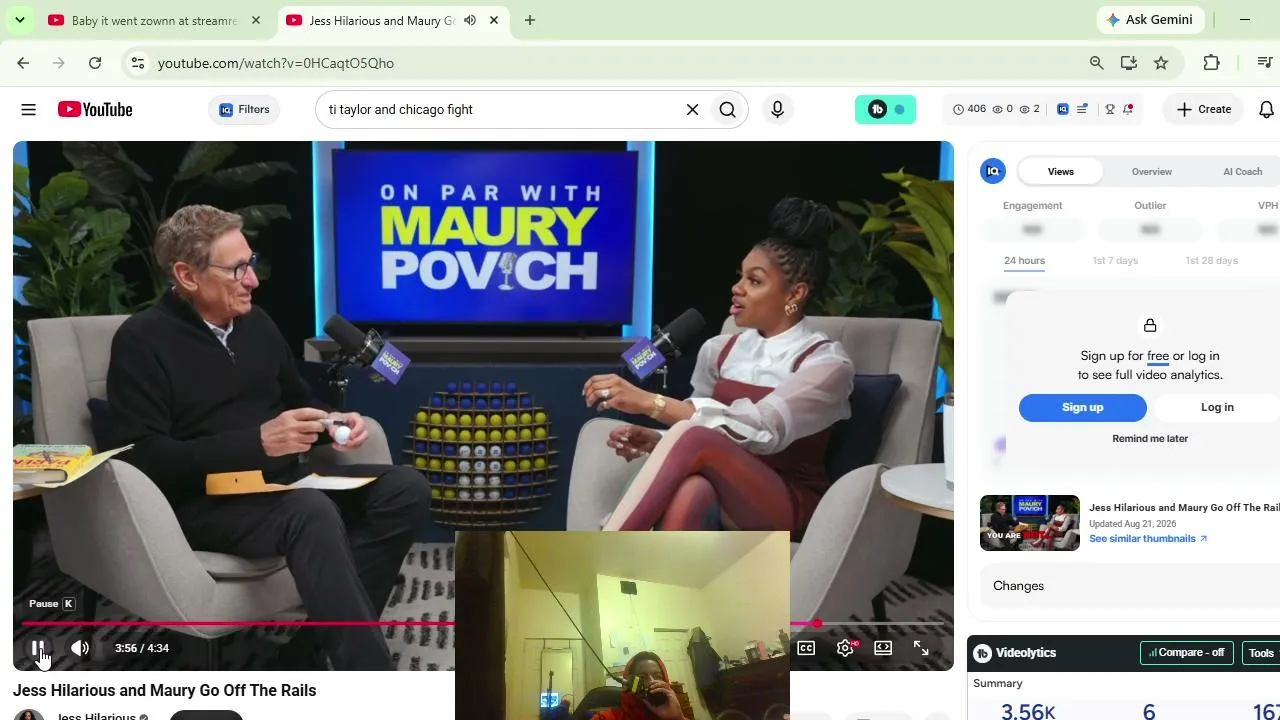
Task: Click the vidIQ logo in analytics panel
Action: [x=993, y=171]
